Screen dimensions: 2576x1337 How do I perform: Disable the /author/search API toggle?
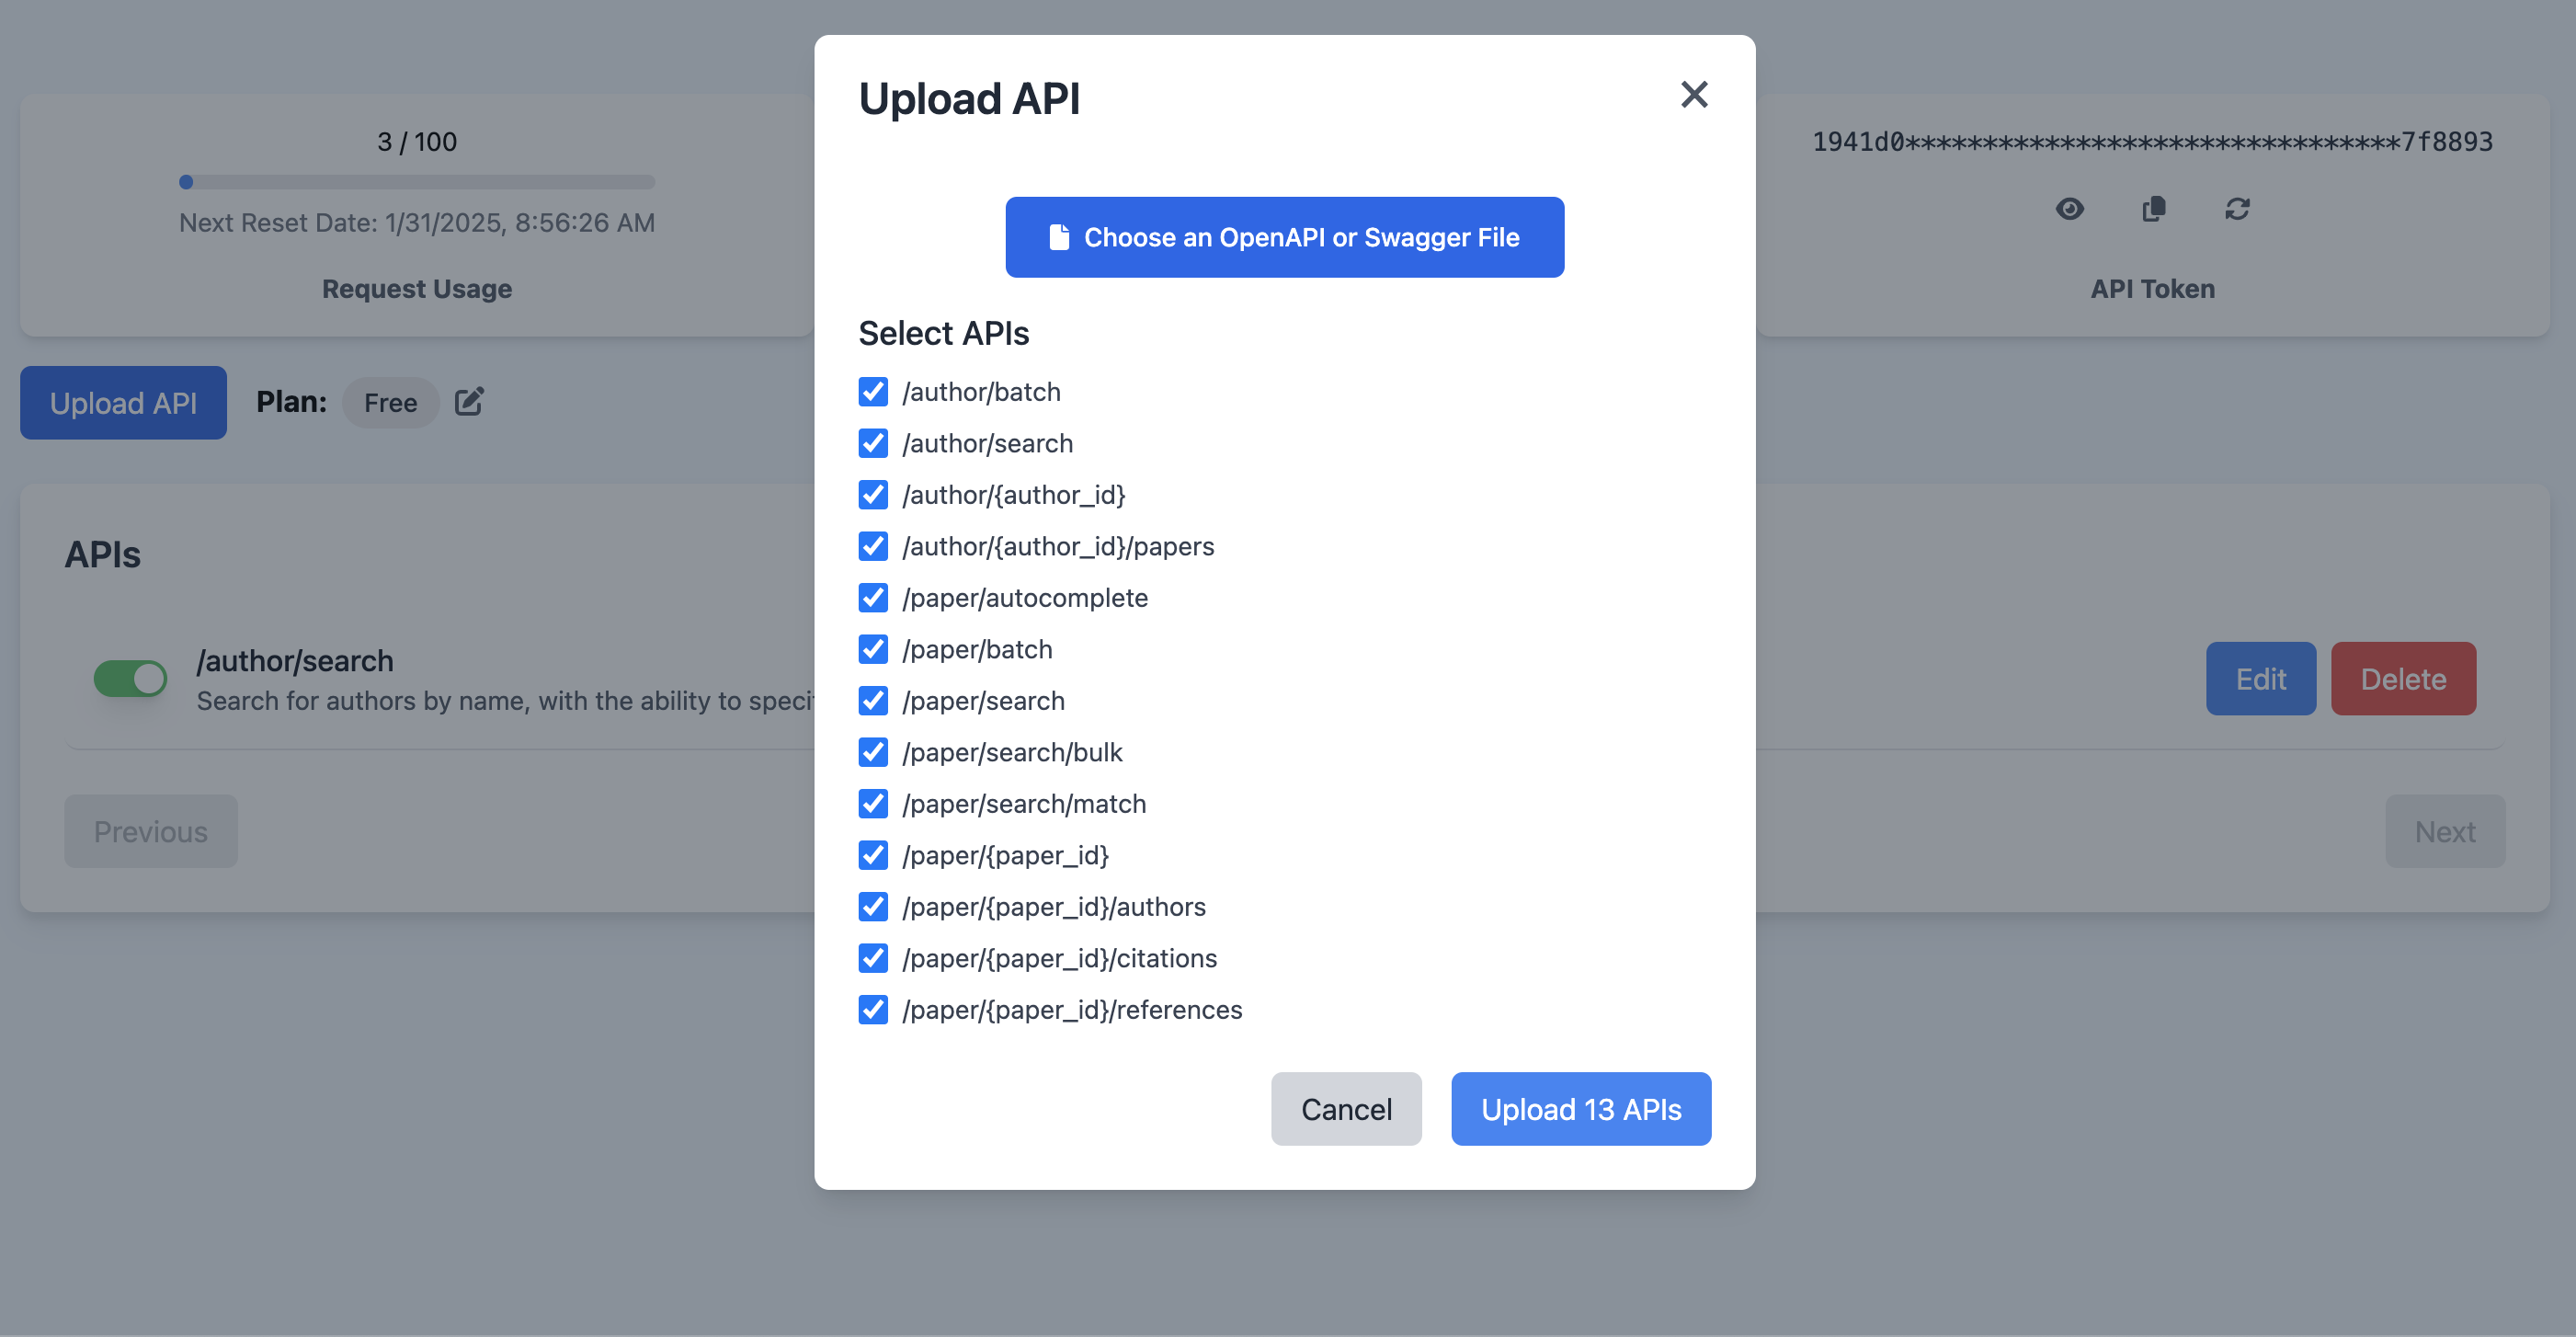point(130,679)
